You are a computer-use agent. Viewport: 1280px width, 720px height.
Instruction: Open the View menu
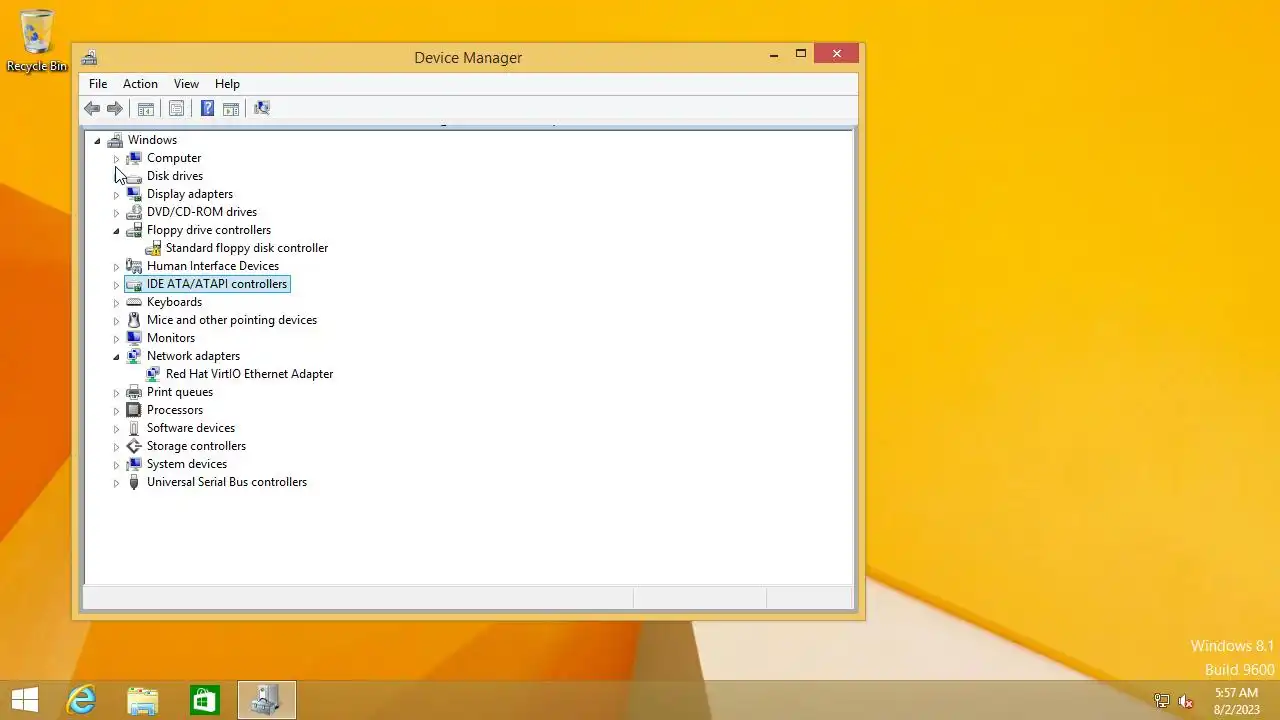pyautogui.click(x=186, y=84)
